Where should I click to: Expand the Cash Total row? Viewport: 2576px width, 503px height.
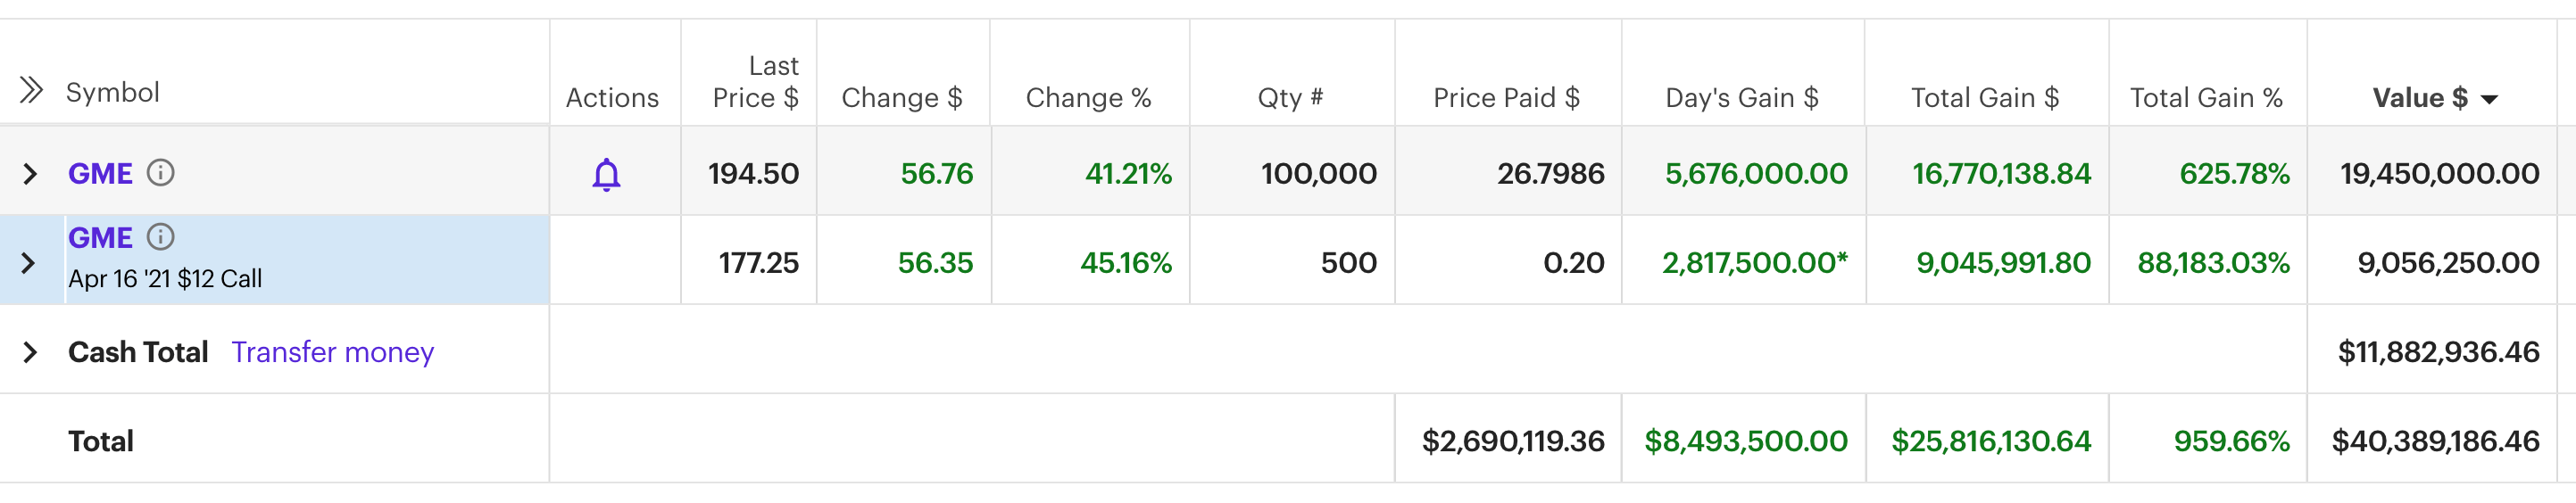tap(30, 352)
